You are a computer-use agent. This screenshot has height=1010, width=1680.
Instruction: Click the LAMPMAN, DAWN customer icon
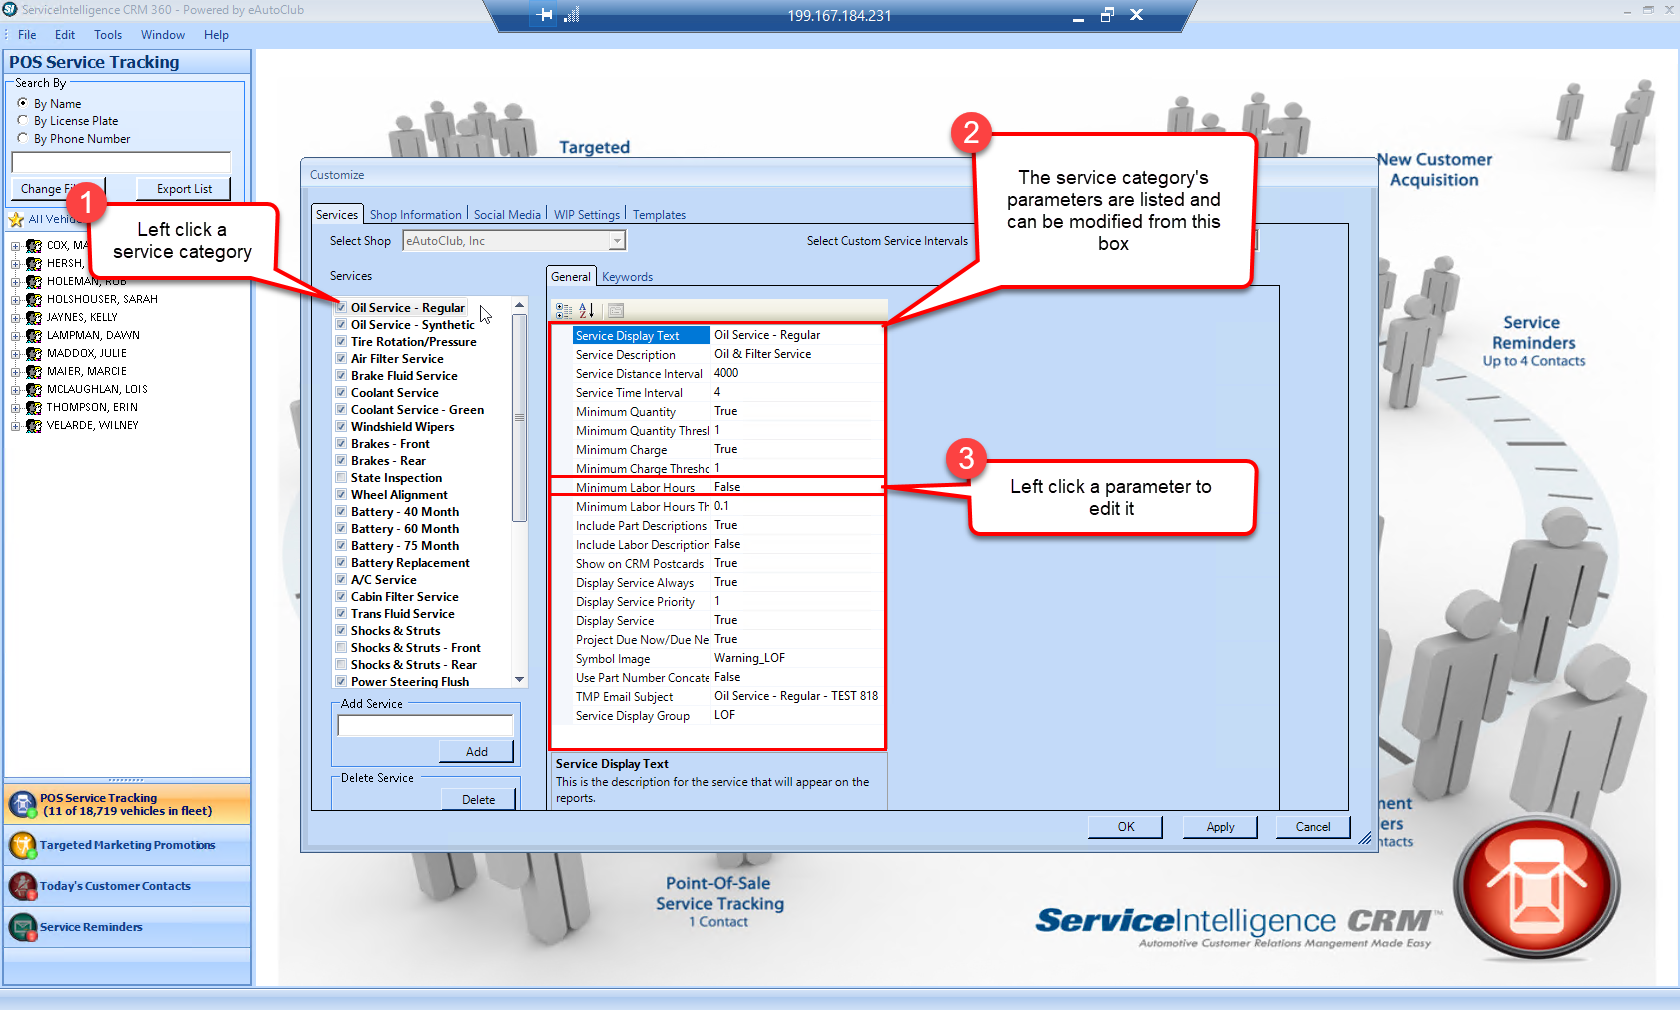click(34, 336)
